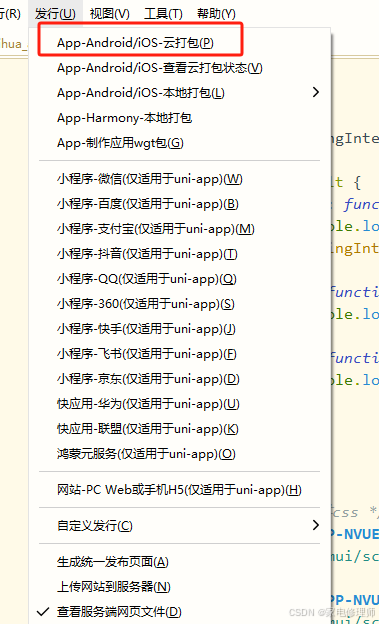
Task: Publish to 小程序-QQ (Q)
Action: (x=147, y=279)
